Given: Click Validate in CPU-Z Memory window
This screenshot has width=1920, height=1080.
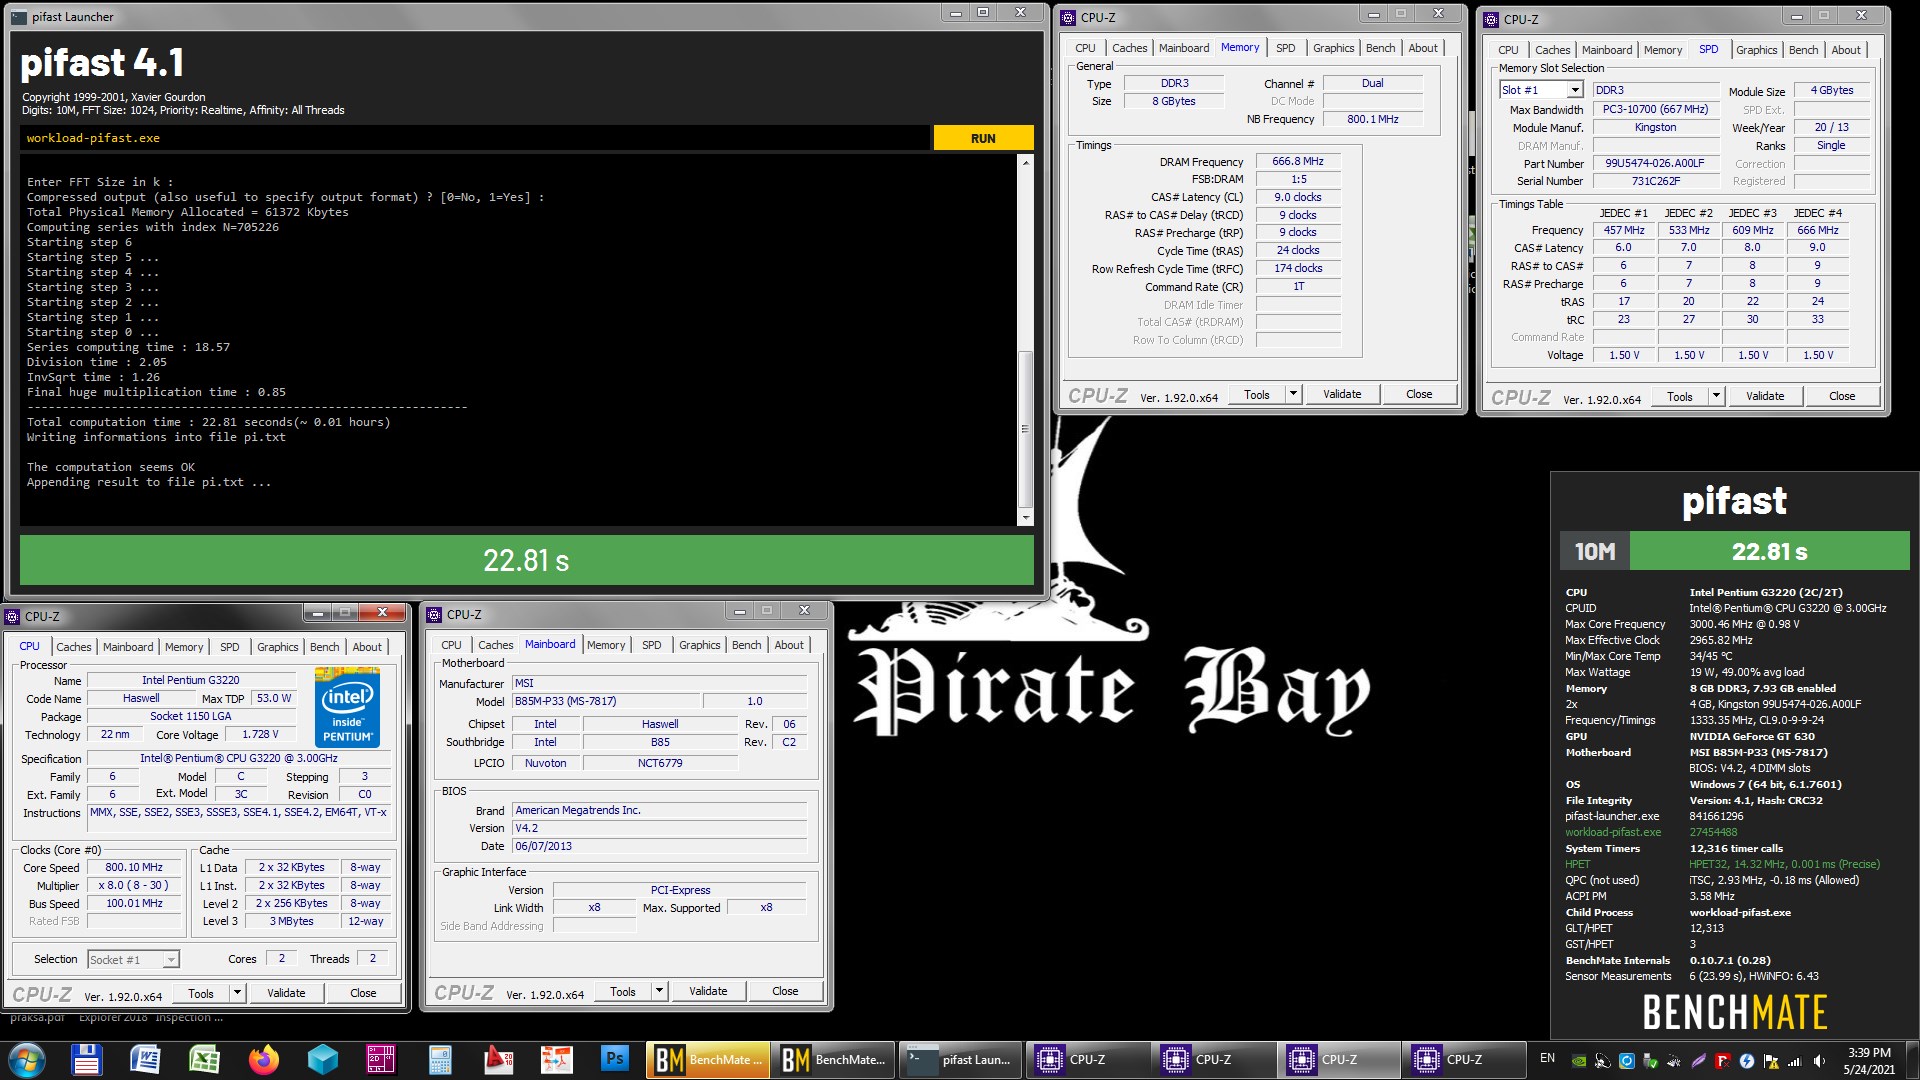Looking at the screenshot, I should click(1342, 394).
